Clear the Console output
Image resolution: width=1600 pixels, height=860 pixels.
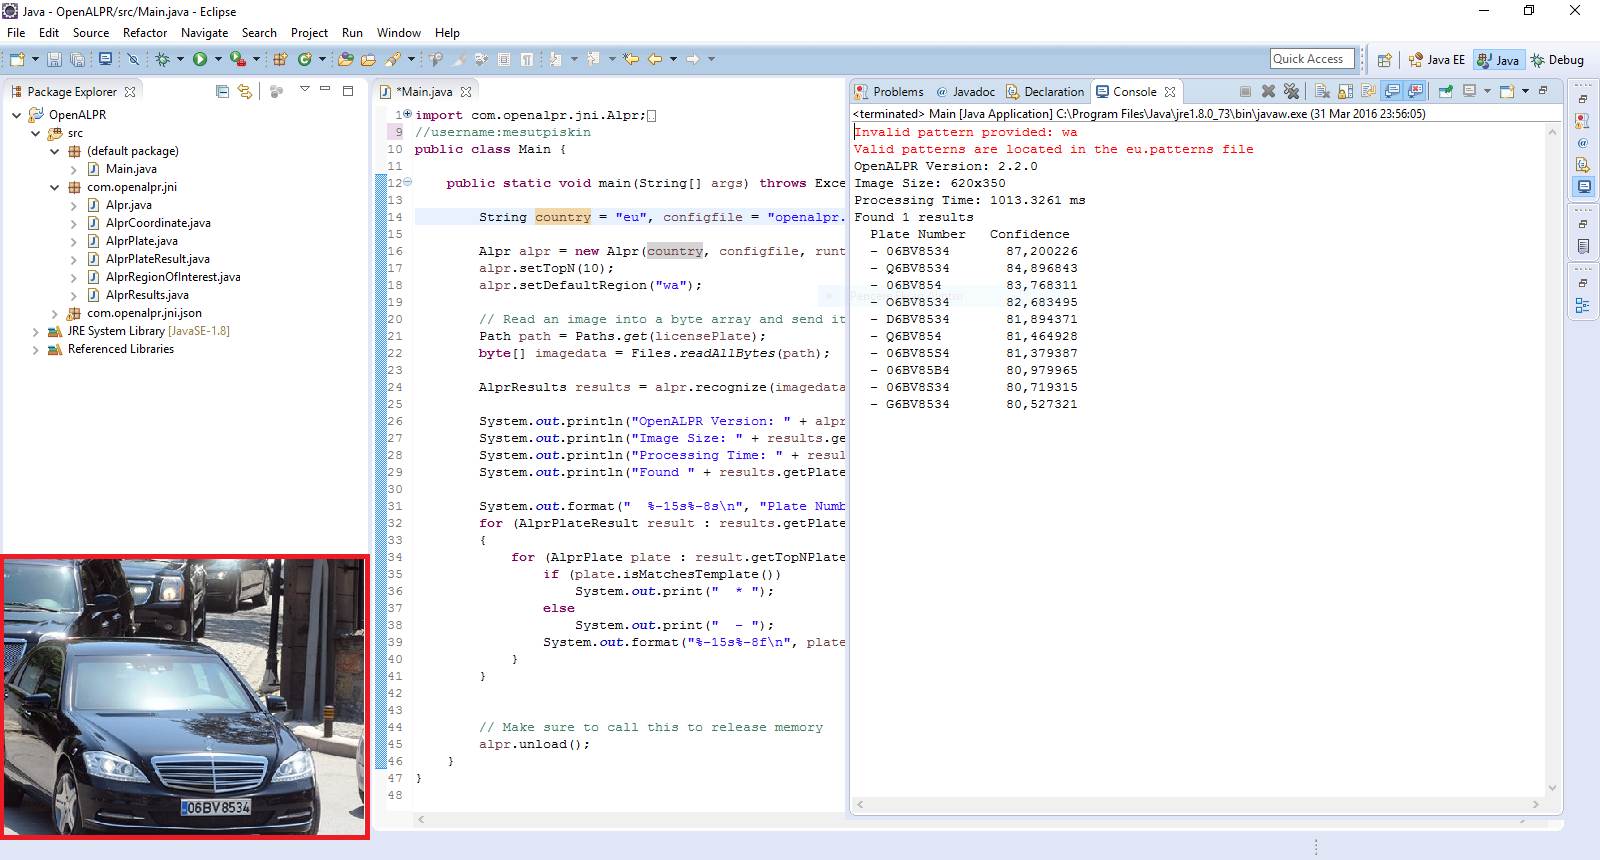point(1322,91)
